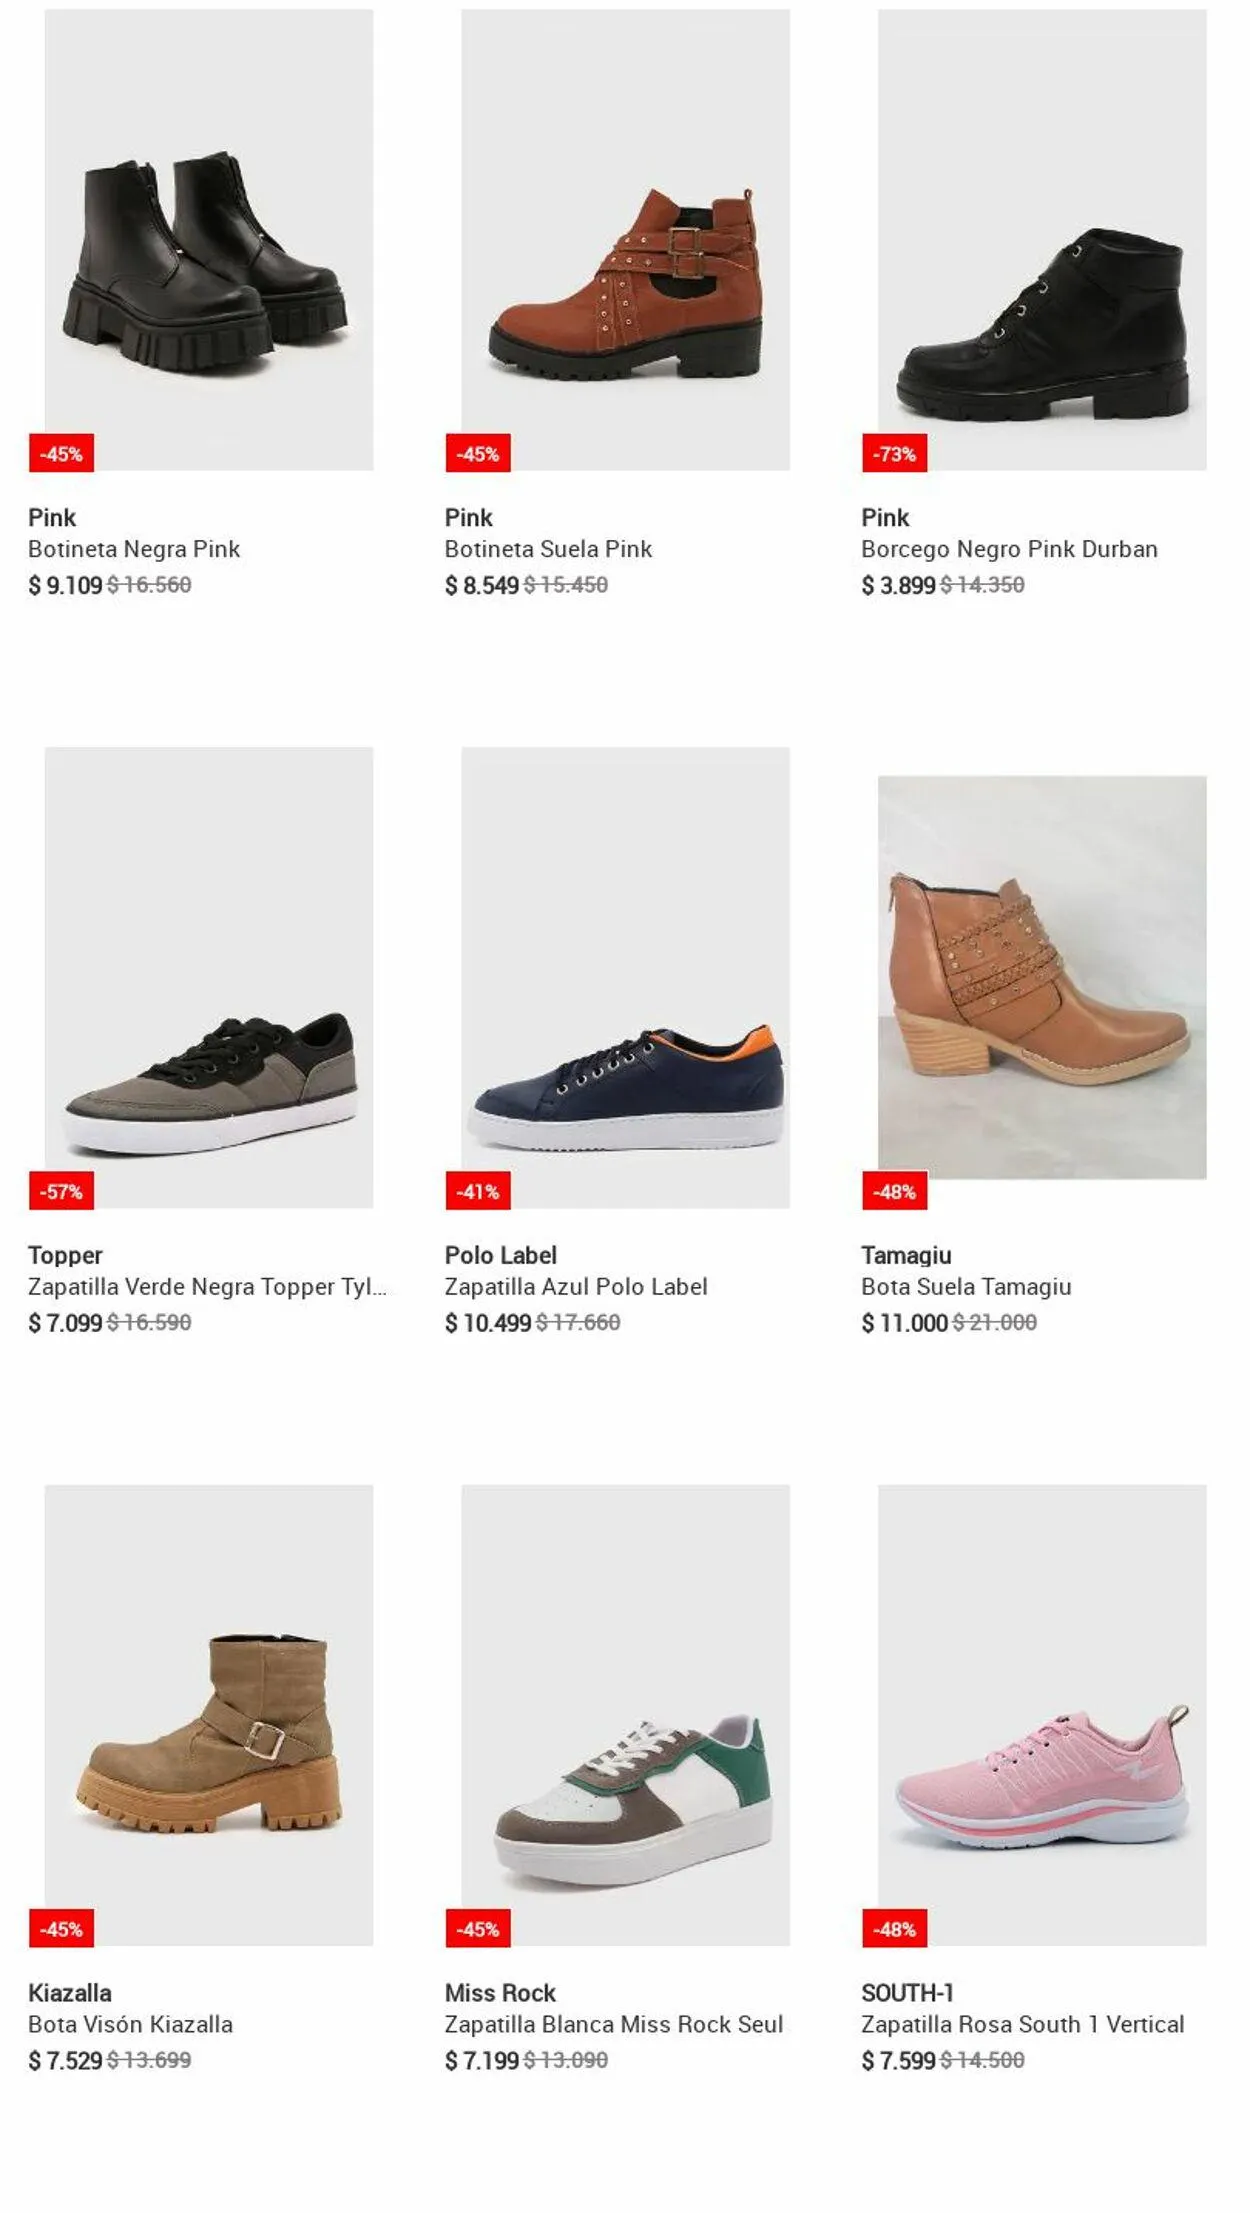Open the Topper green and black sneaker photo
The image size is (1250, 2213).
pyautogui.click(x=209, y=977)
